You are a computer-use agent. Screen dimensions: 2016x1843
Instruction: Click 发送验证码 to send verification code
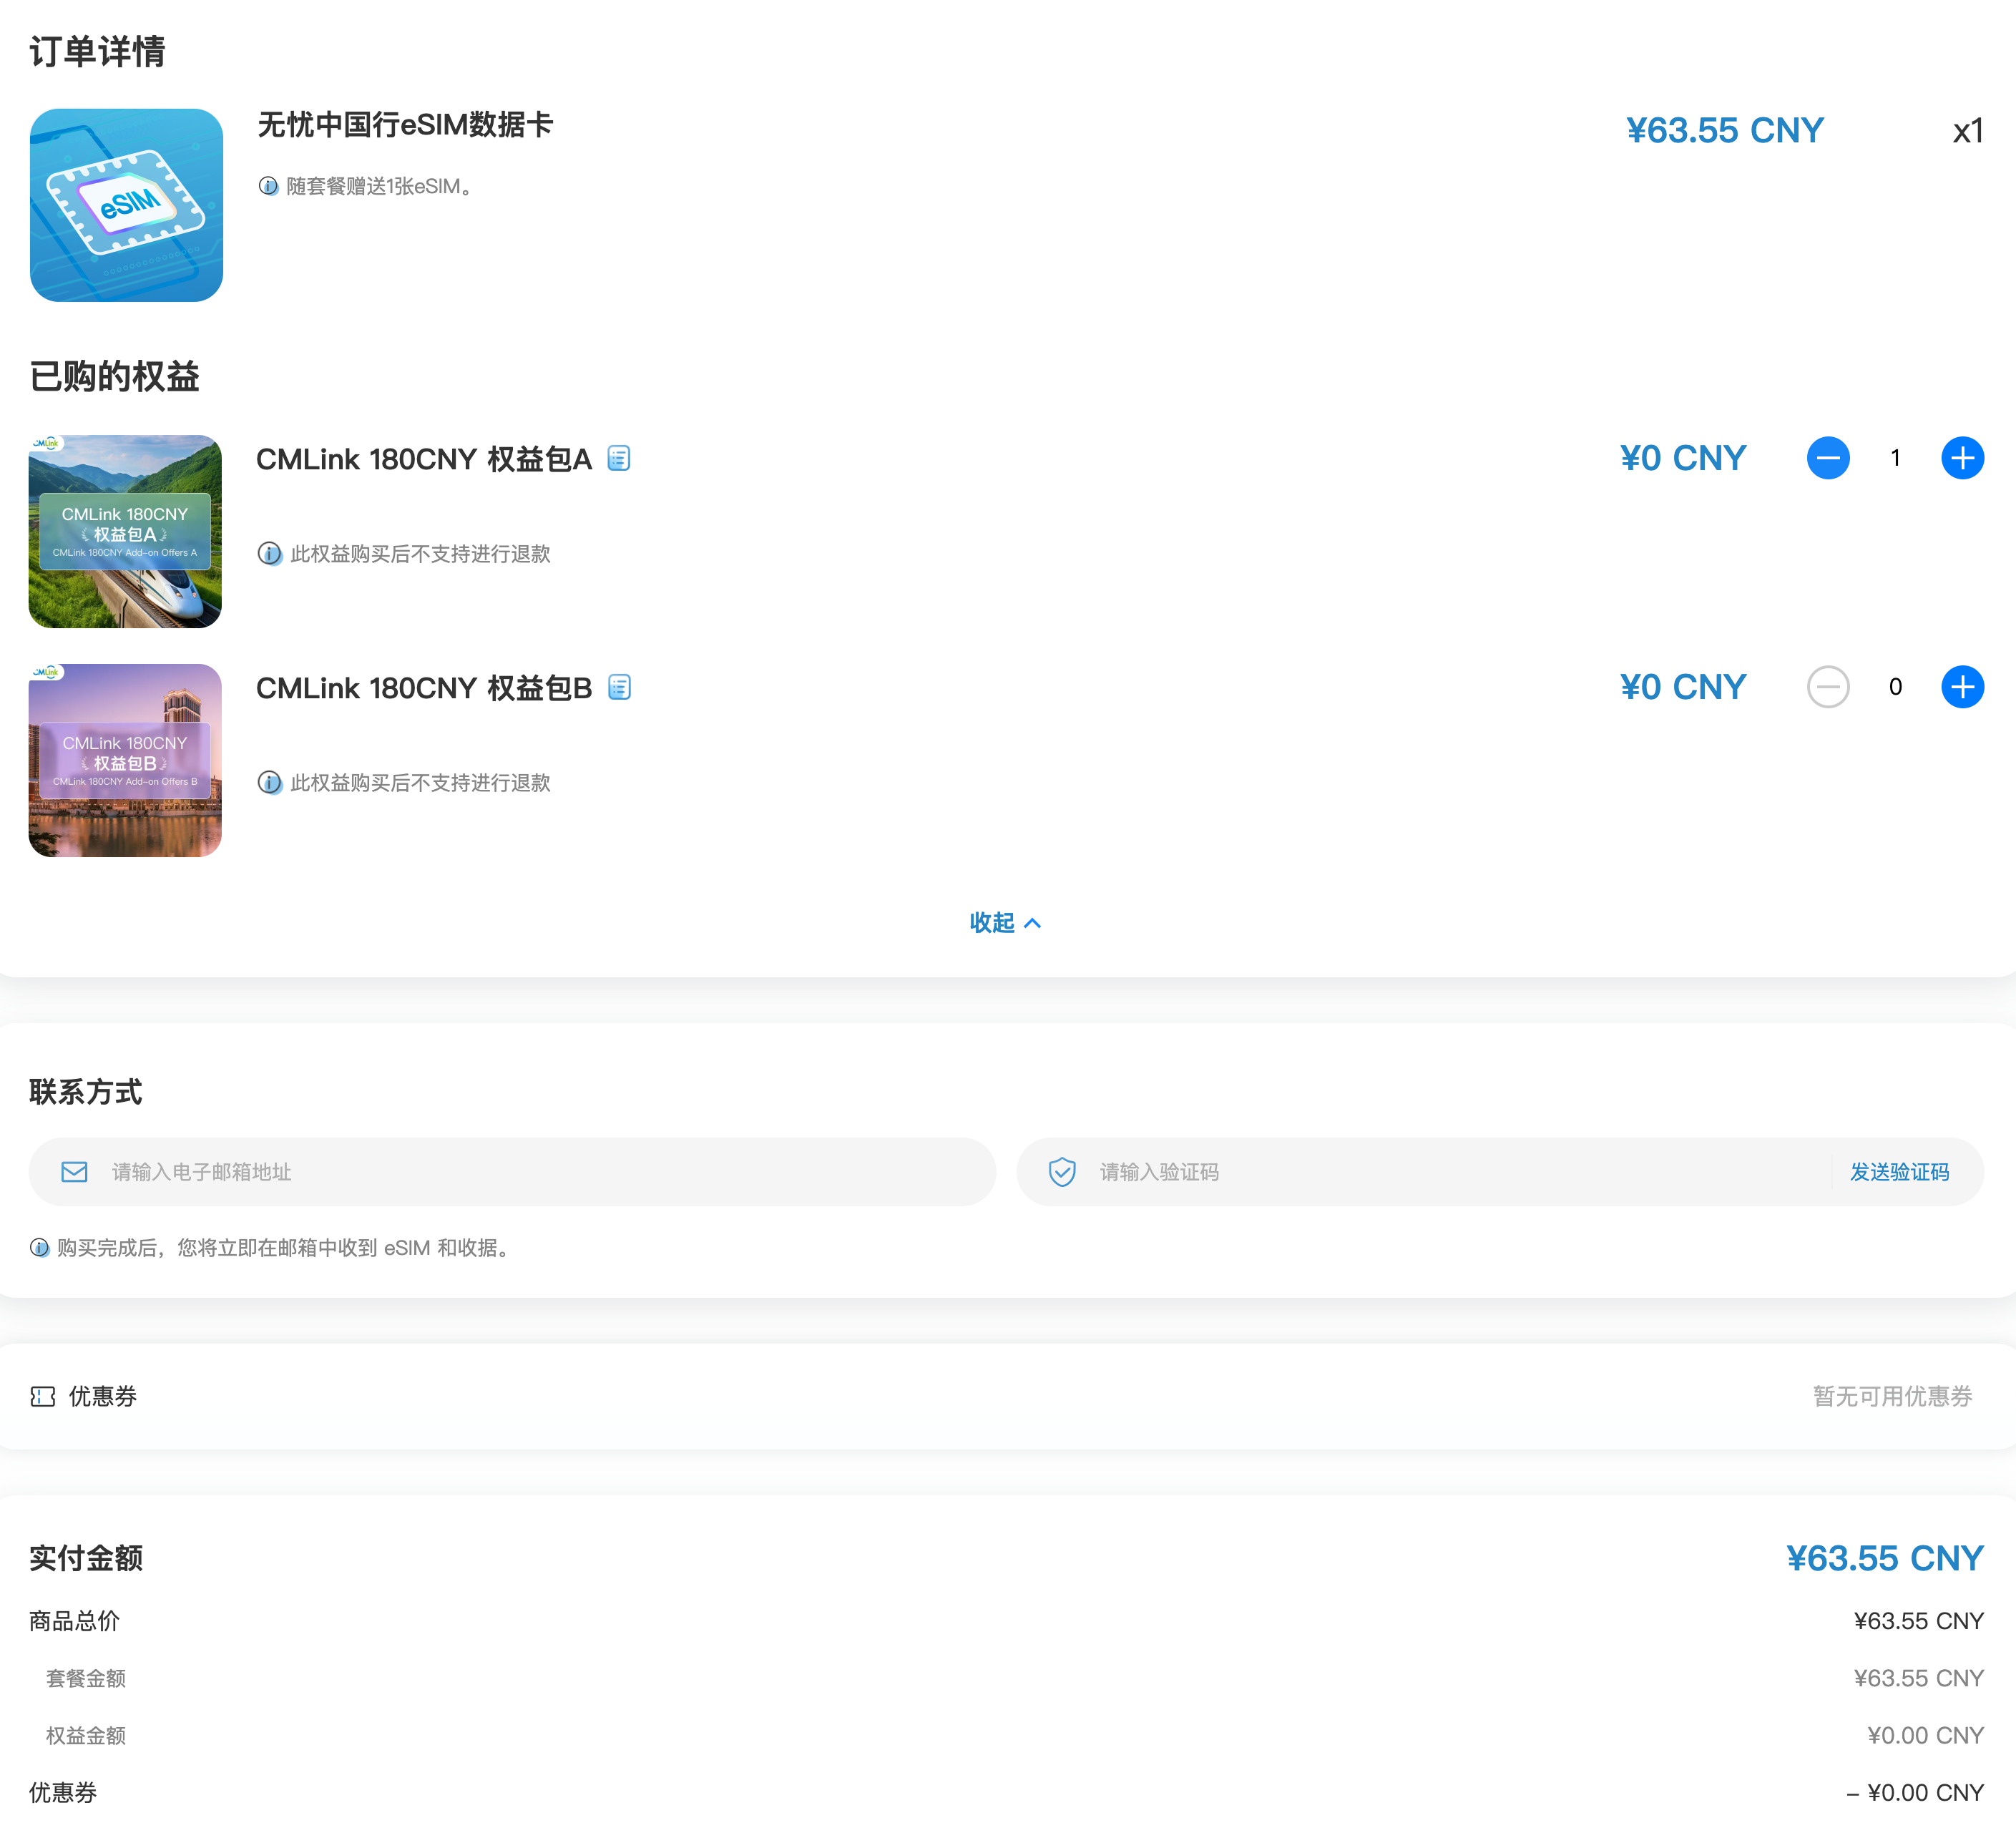[x=1899, y=1172]
